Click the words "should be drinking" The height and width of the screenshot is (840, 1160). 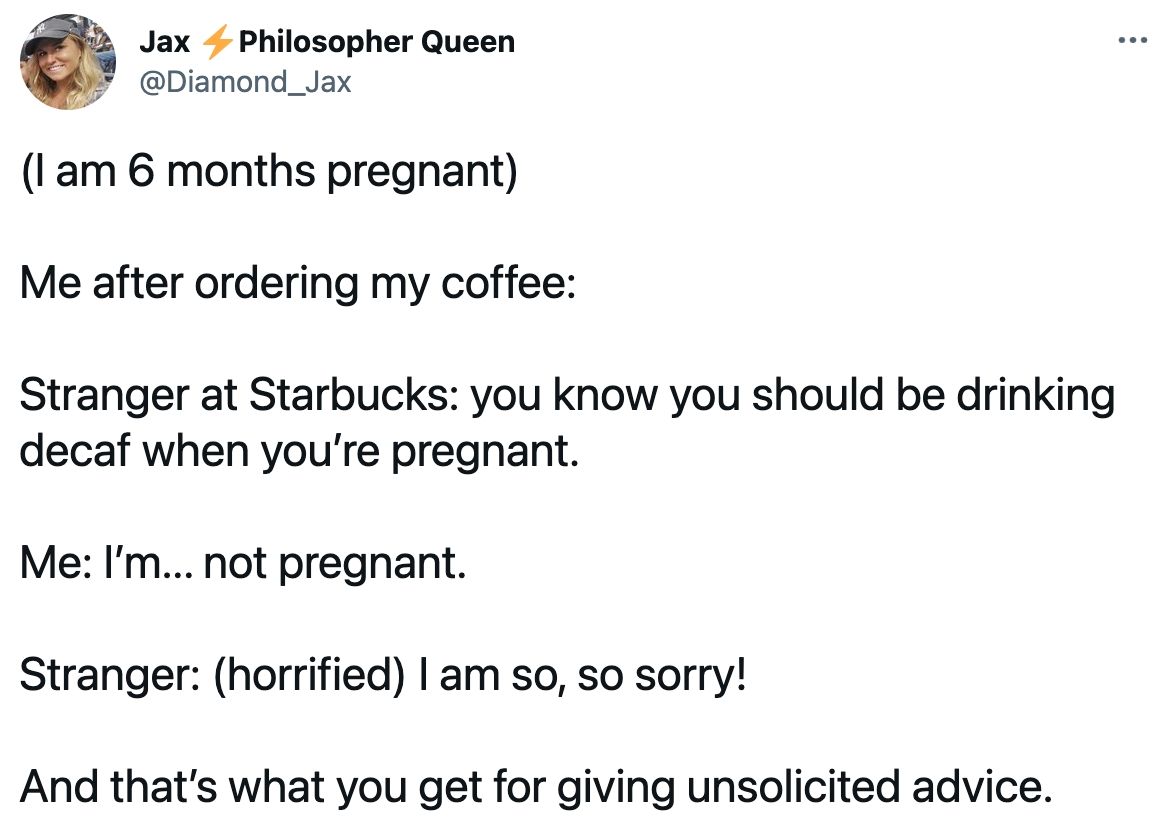934,394
